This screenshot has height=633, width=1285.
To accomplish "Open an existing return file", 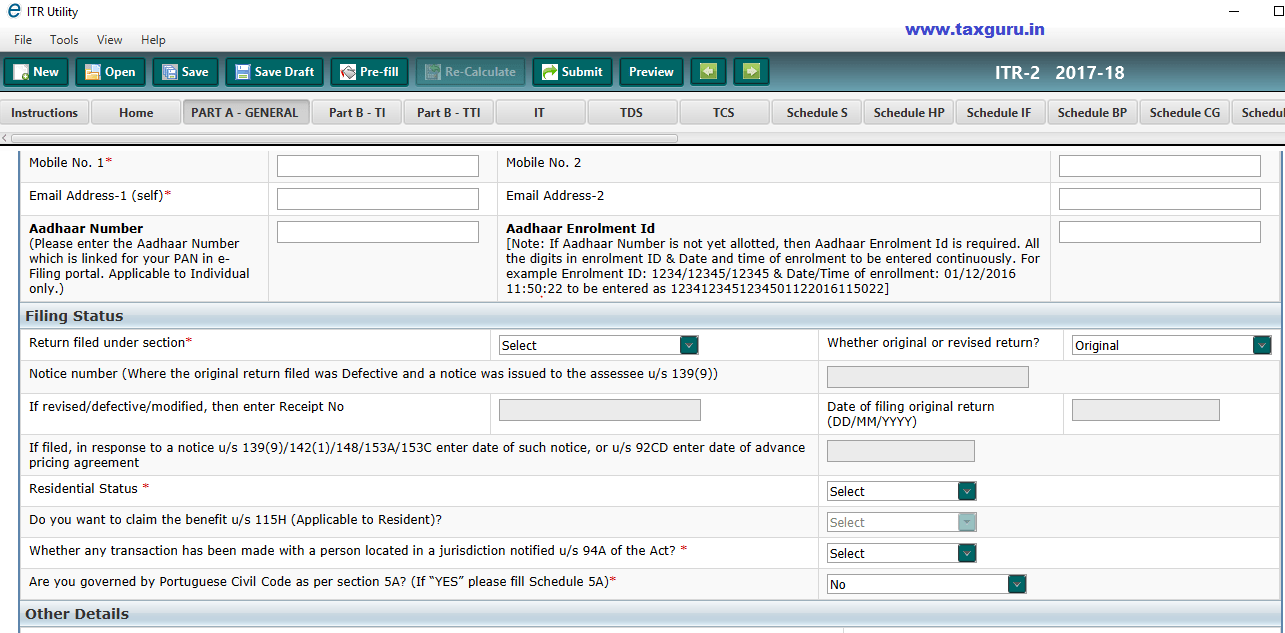I will point(110,71).
